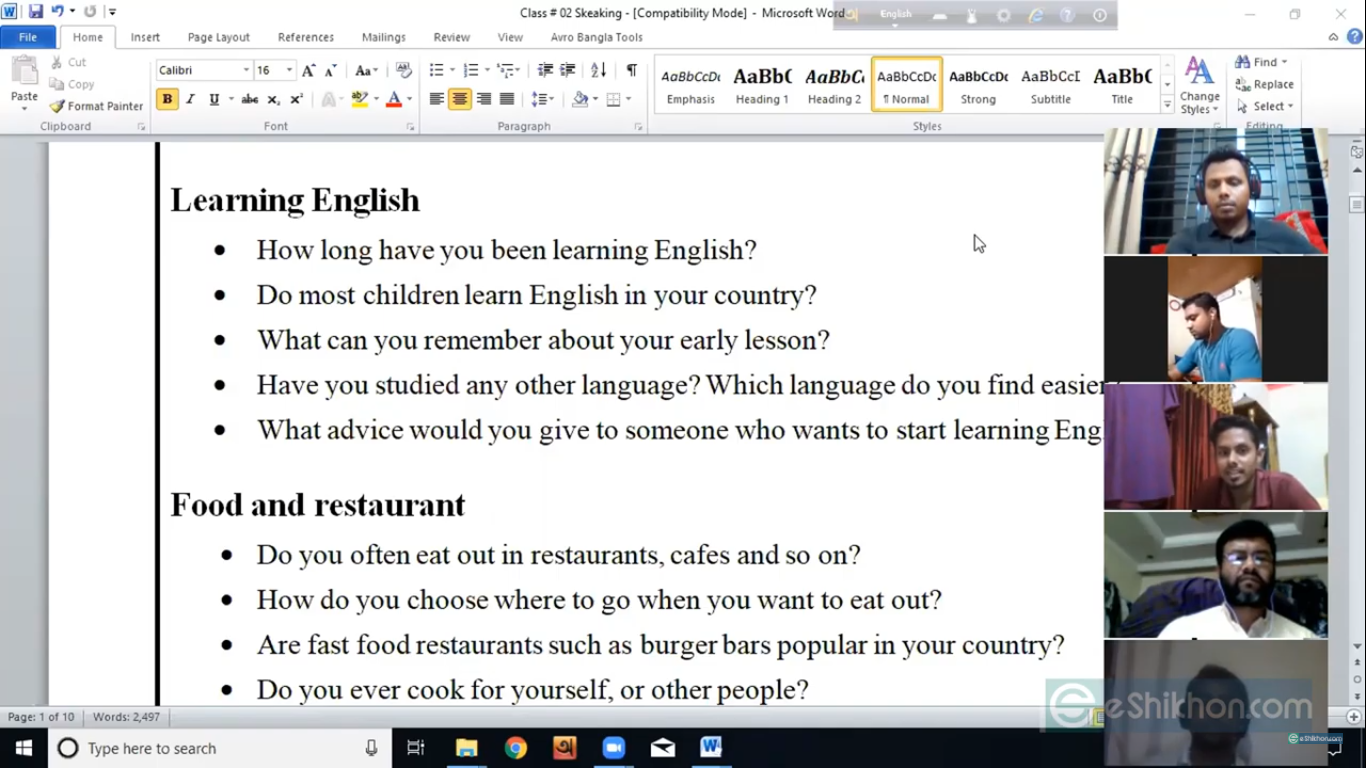Toggle Italic formatting
The height and width of the screenshot is (768, 1366).
pos(191,99)
